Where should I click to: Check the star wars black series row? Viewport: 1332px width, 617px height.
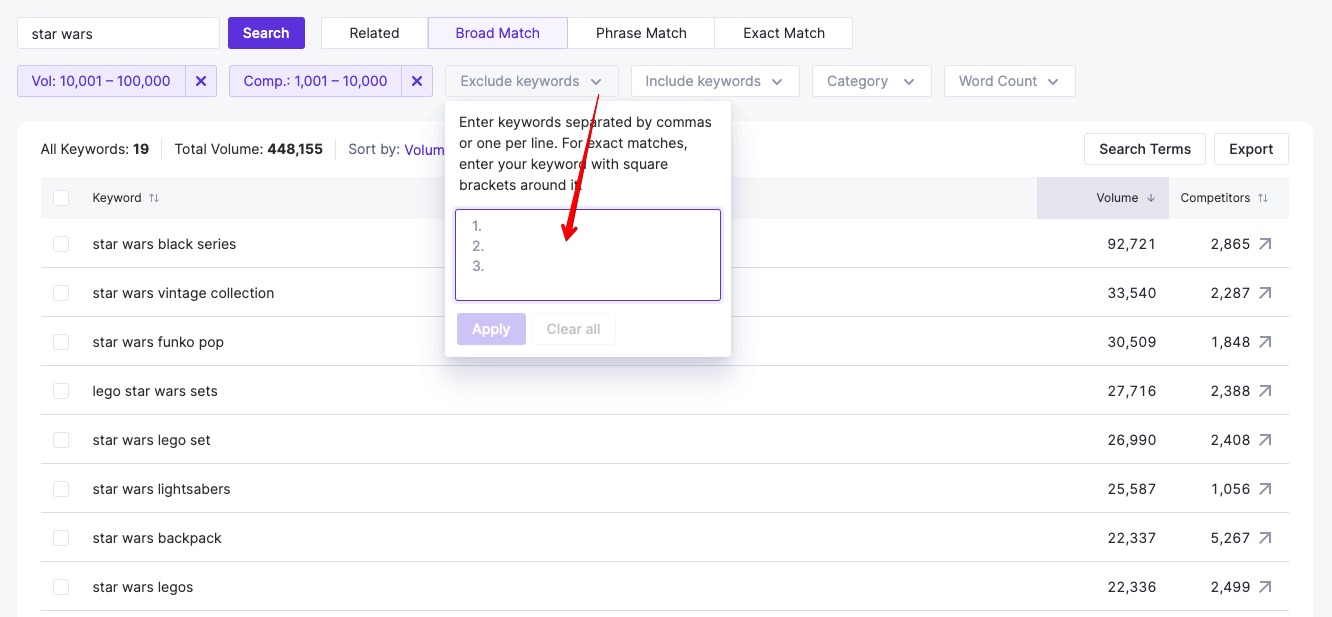point(61,244)
